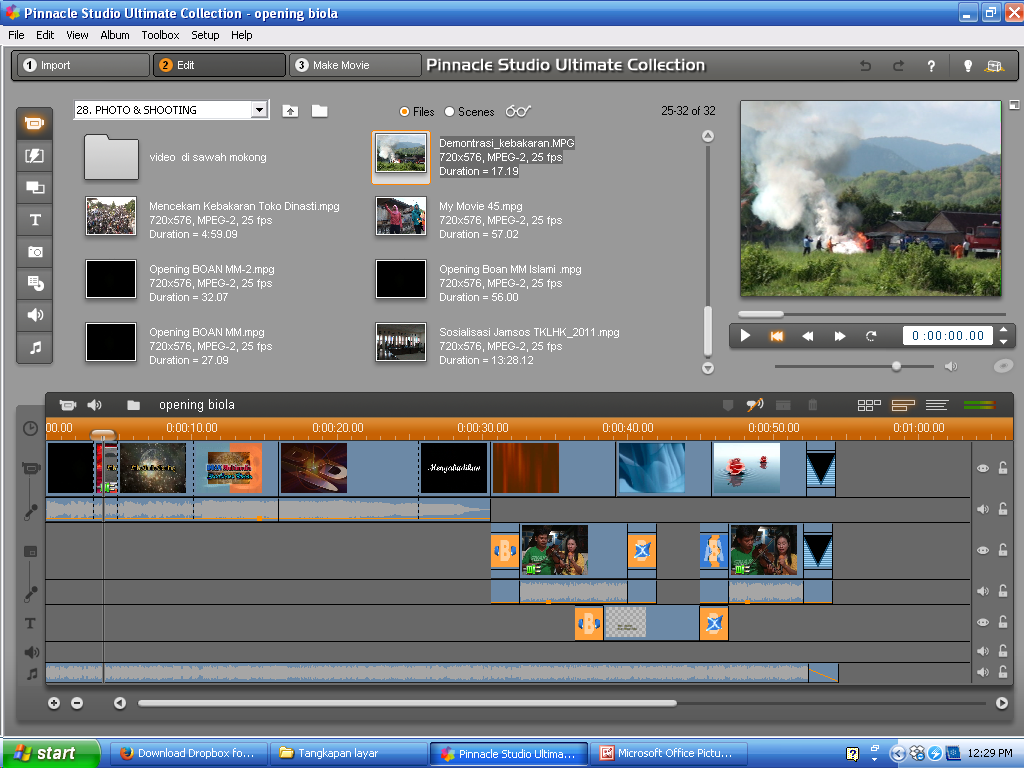The width and height of the screenshot is (1024, 768).
Task: Switch to Storyboard view
Action: (x=869, y=406)
